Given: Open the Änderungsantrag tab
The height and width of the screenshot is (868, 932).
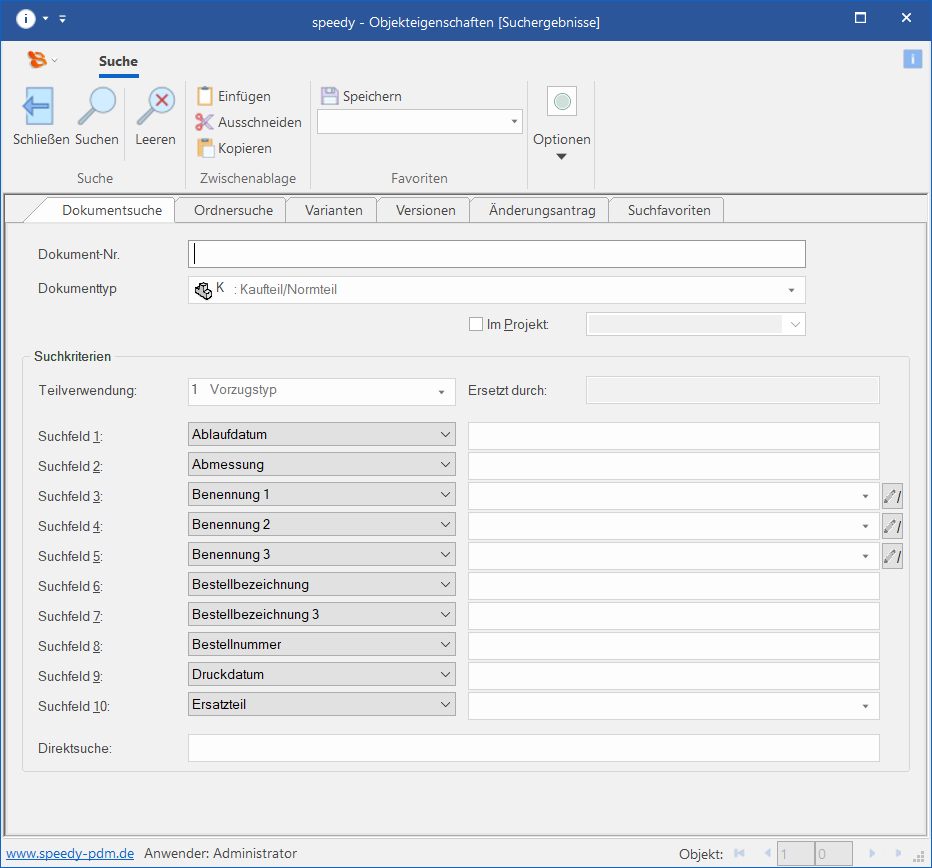Looking at the screenshot, I should 542,210.
